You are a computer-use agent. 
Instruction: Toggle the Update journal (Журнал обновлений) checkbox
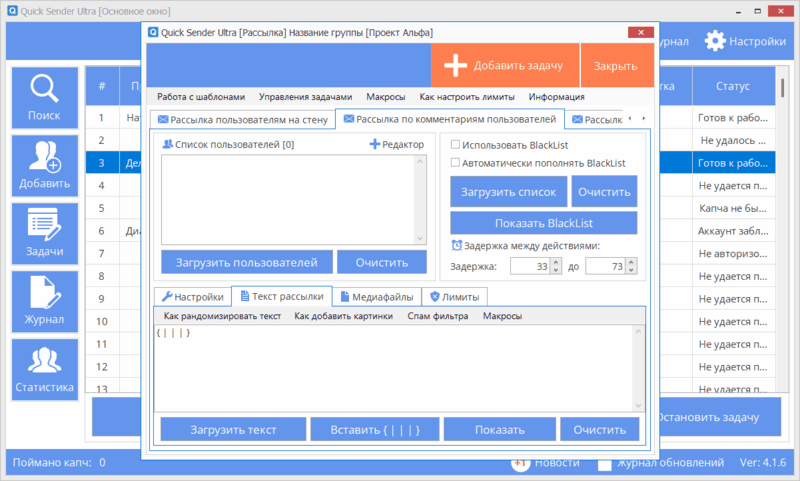tap(605, 463)
